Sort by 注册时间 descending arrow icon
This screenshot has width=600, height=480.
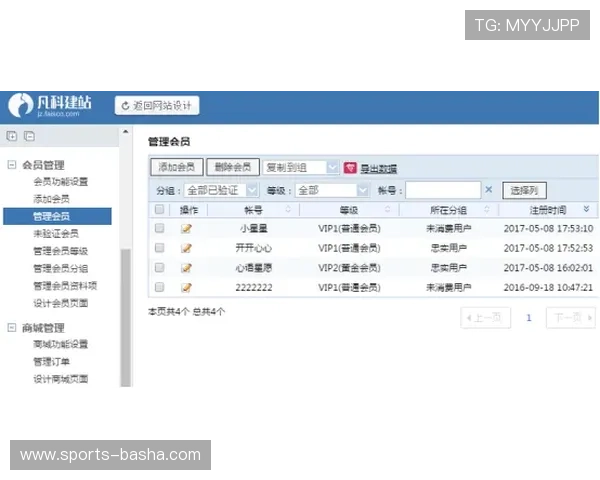pos(586,209)
